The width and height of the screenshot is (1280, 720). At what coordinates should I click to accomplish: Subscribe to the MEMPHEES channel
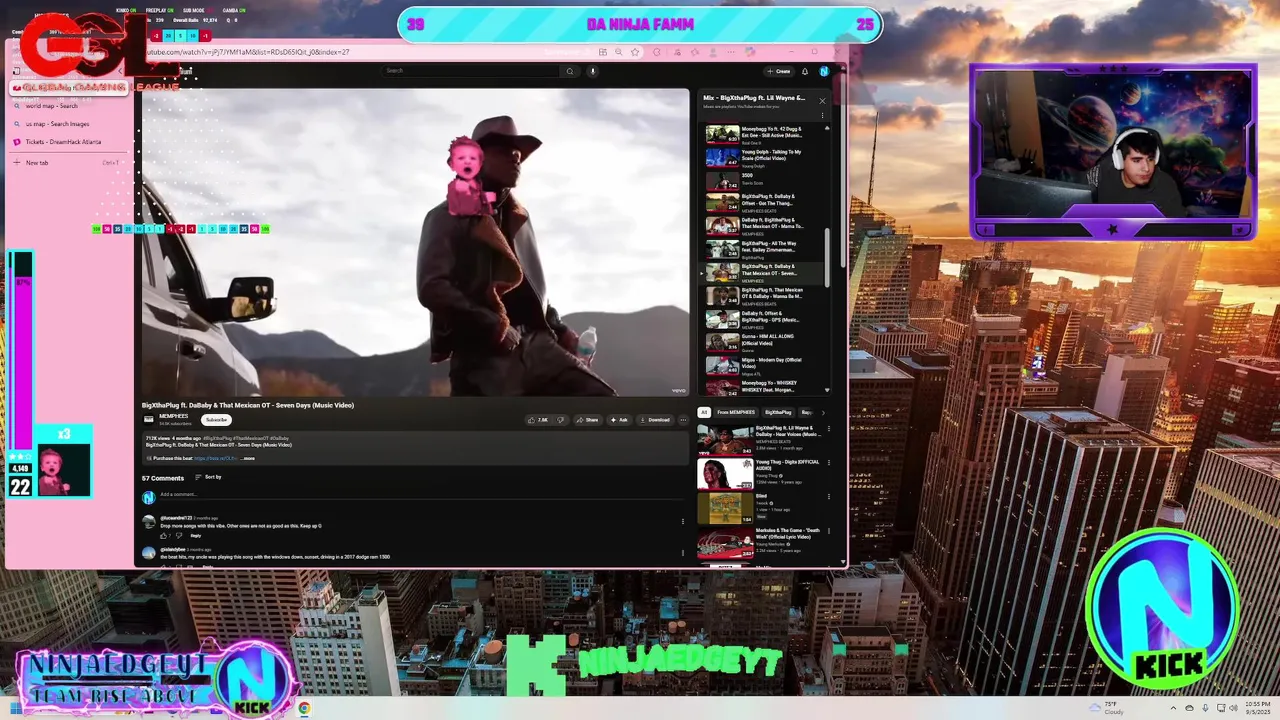pyautogui.click(x=216, y=420)
